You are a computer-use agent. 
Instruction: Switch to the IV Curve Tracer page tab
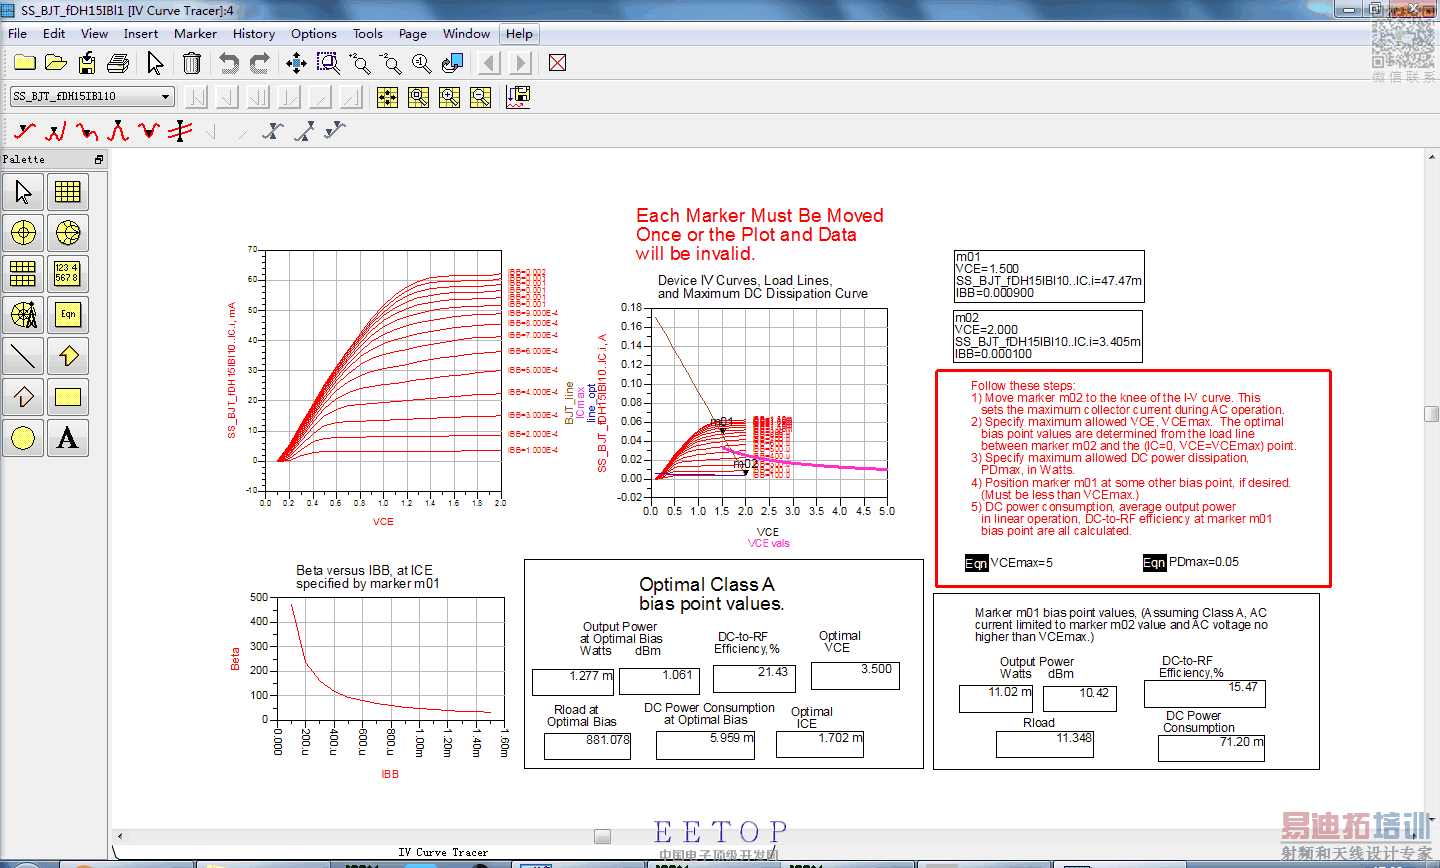pyautogui.click(x=443, y=852)
